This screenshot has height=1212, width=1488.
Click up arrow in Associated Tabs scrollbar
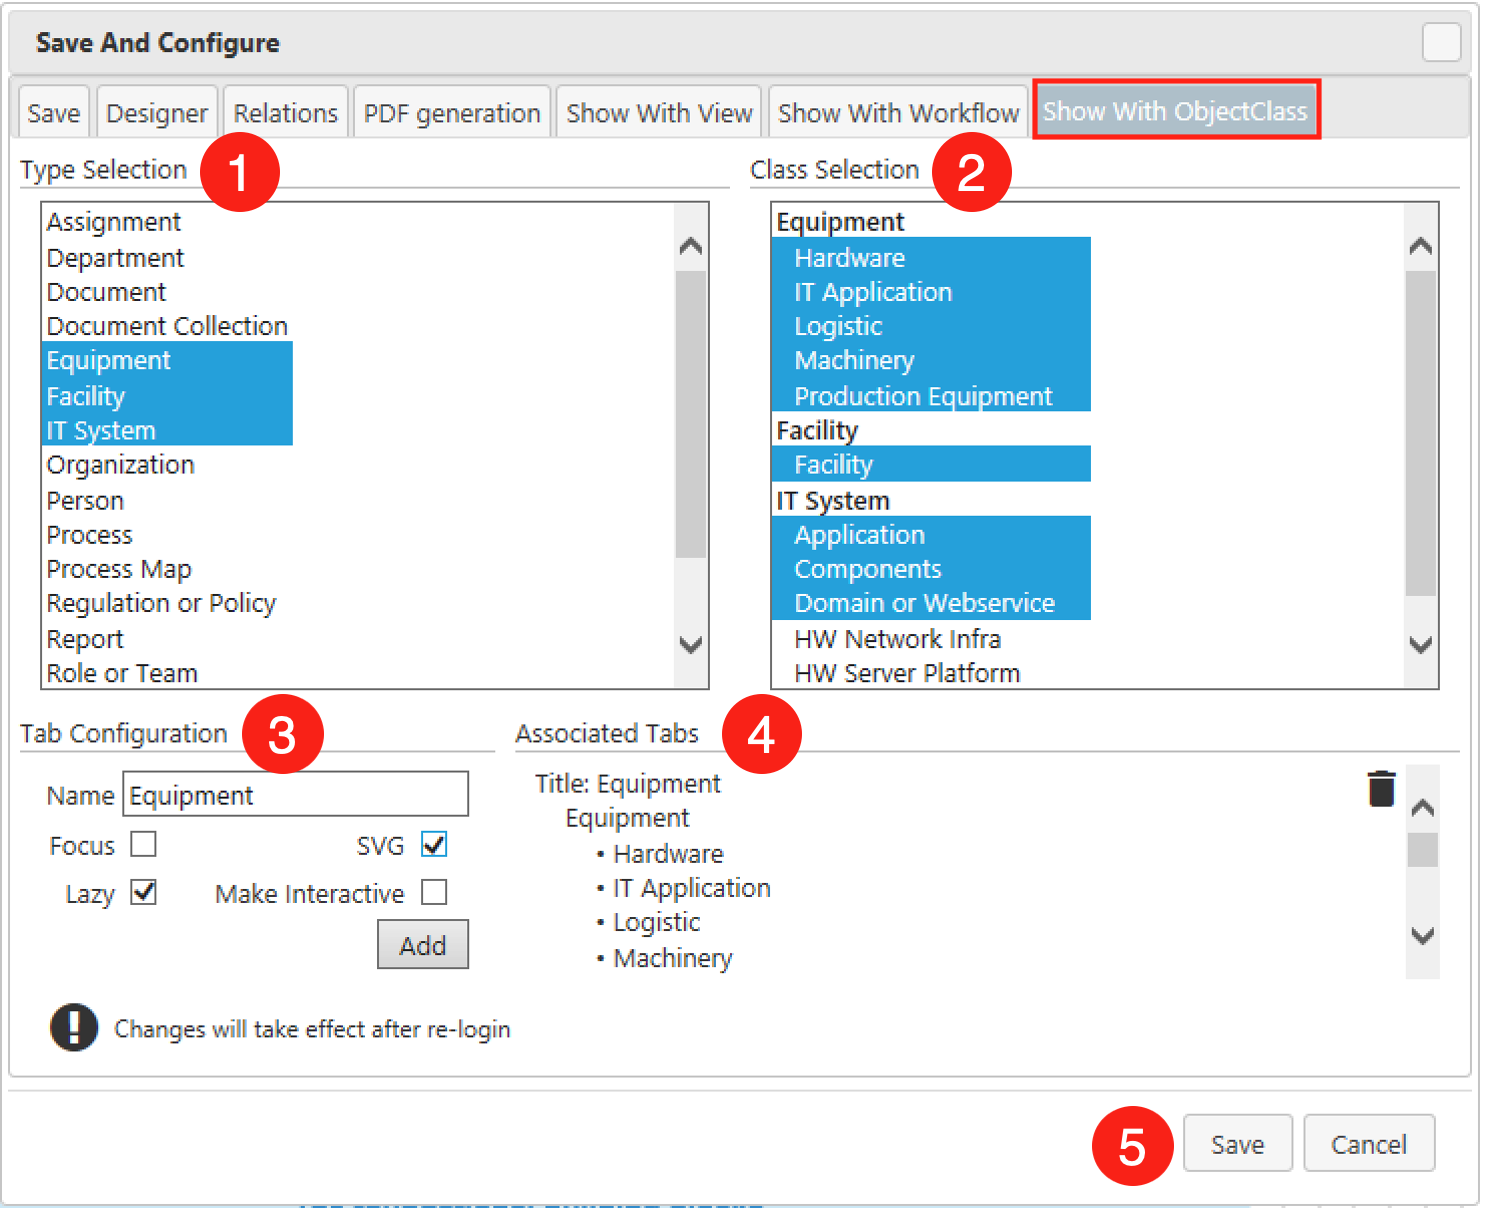[x=1422, y=808]
